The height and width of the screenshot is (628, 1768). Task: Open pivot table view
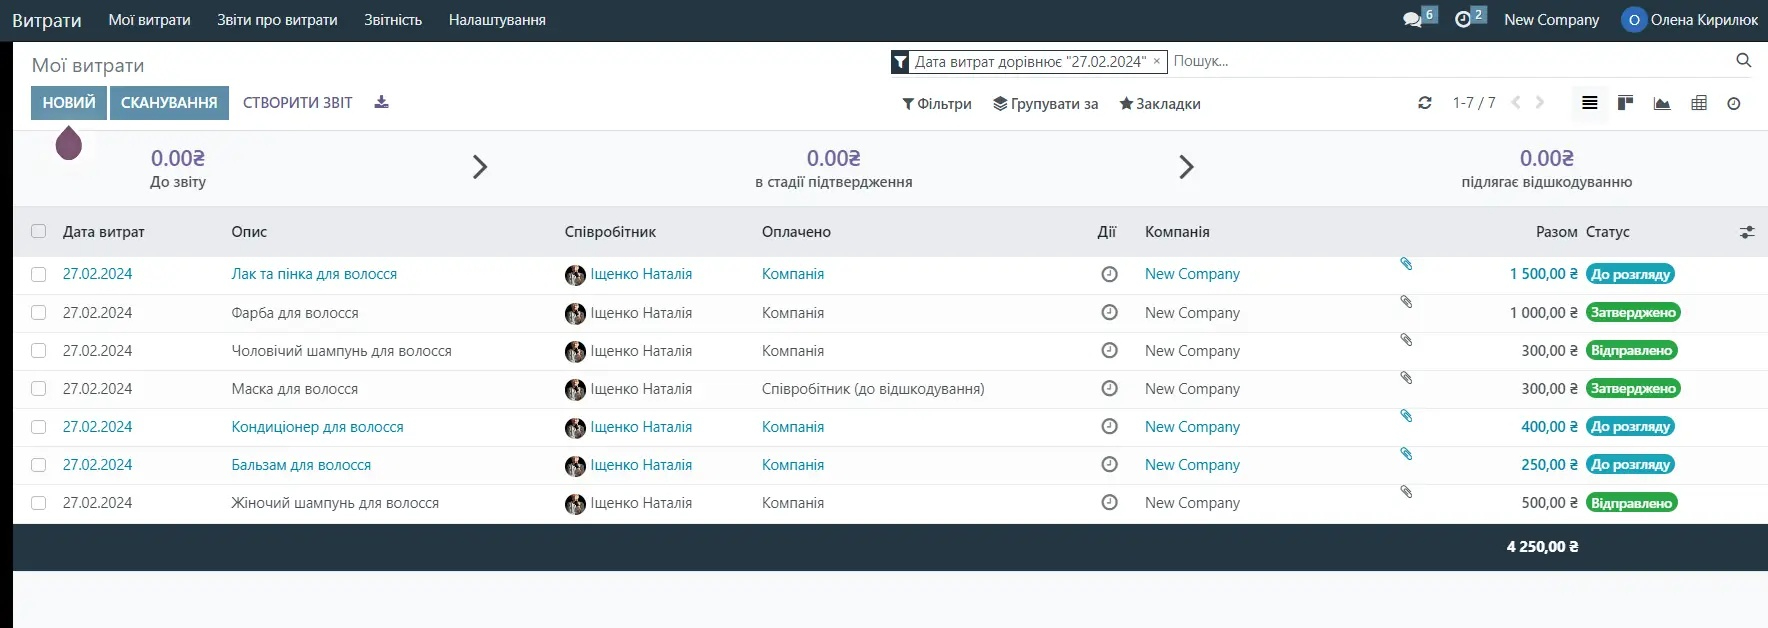tap(1698, 103)
